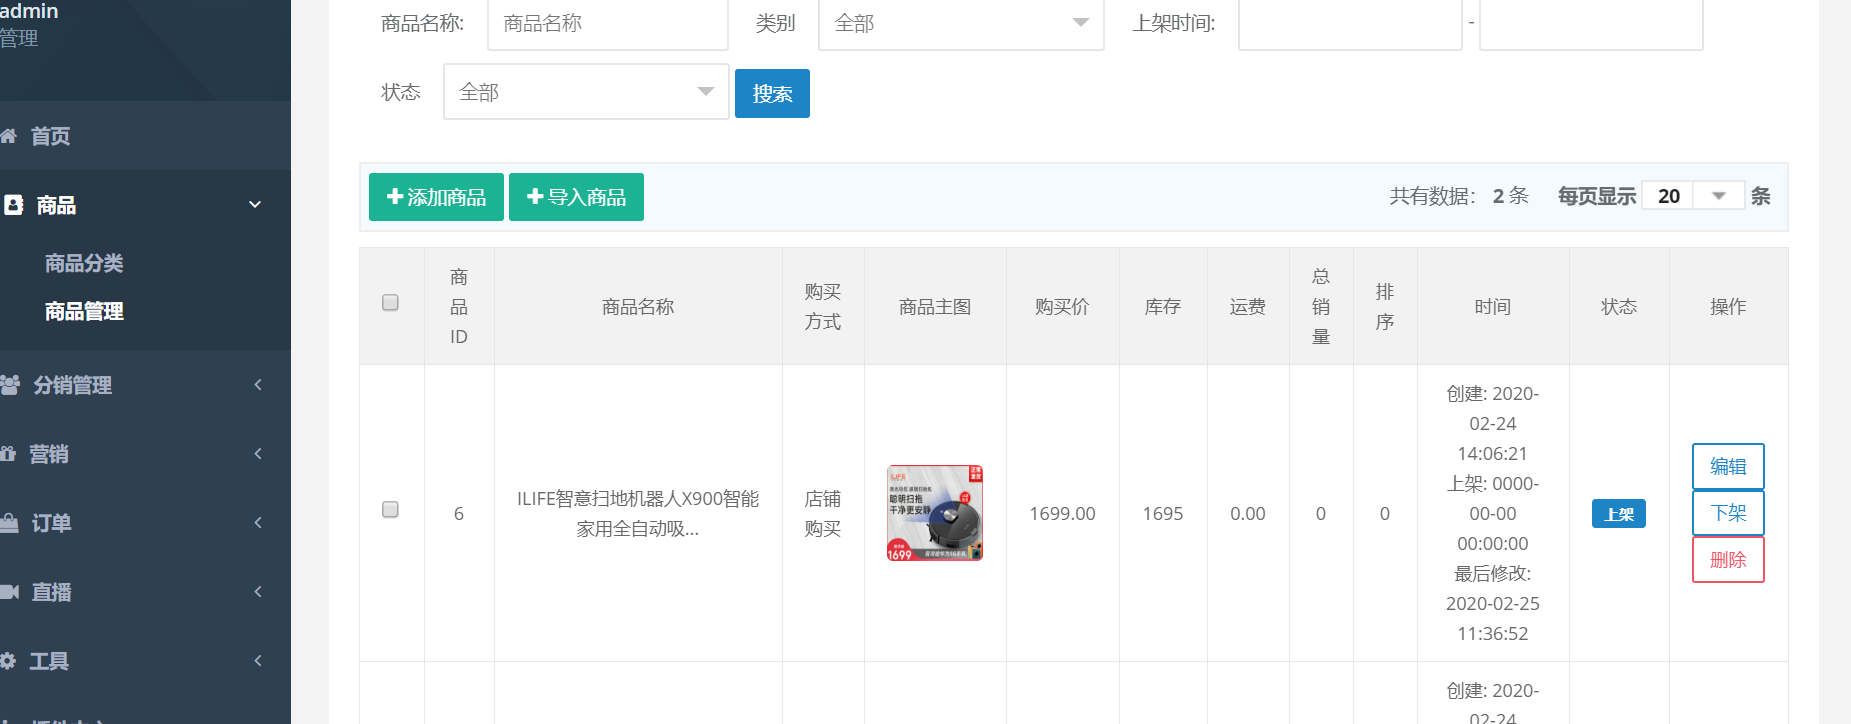Screen dimensions: 1851x724
Task: Open 商品分类 submenu item
Action: [84, 264]
